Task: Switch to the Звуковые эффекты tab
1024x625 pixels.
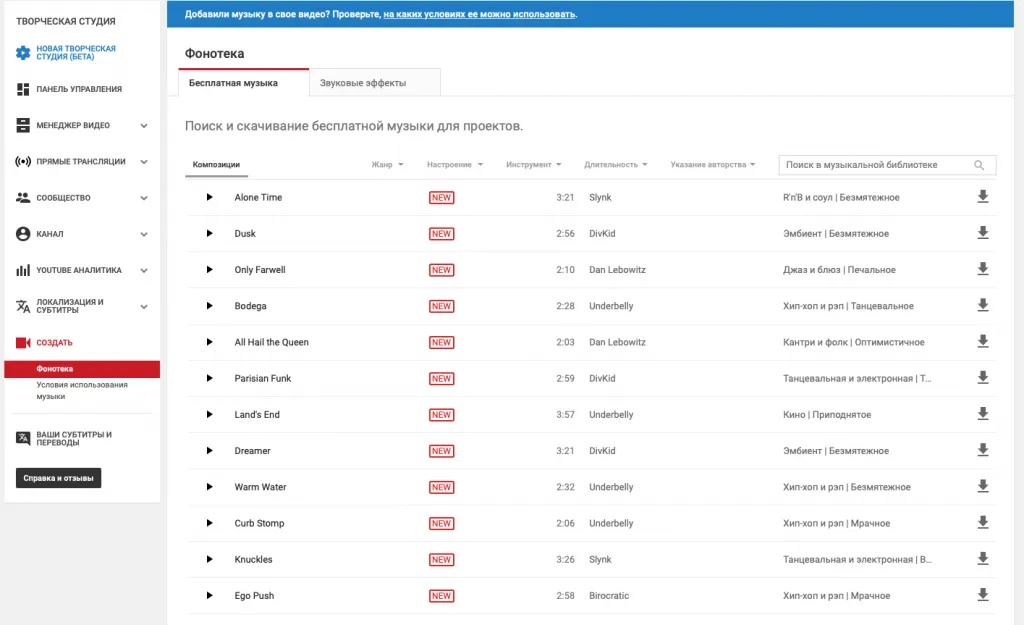Action: pos(374,83)
